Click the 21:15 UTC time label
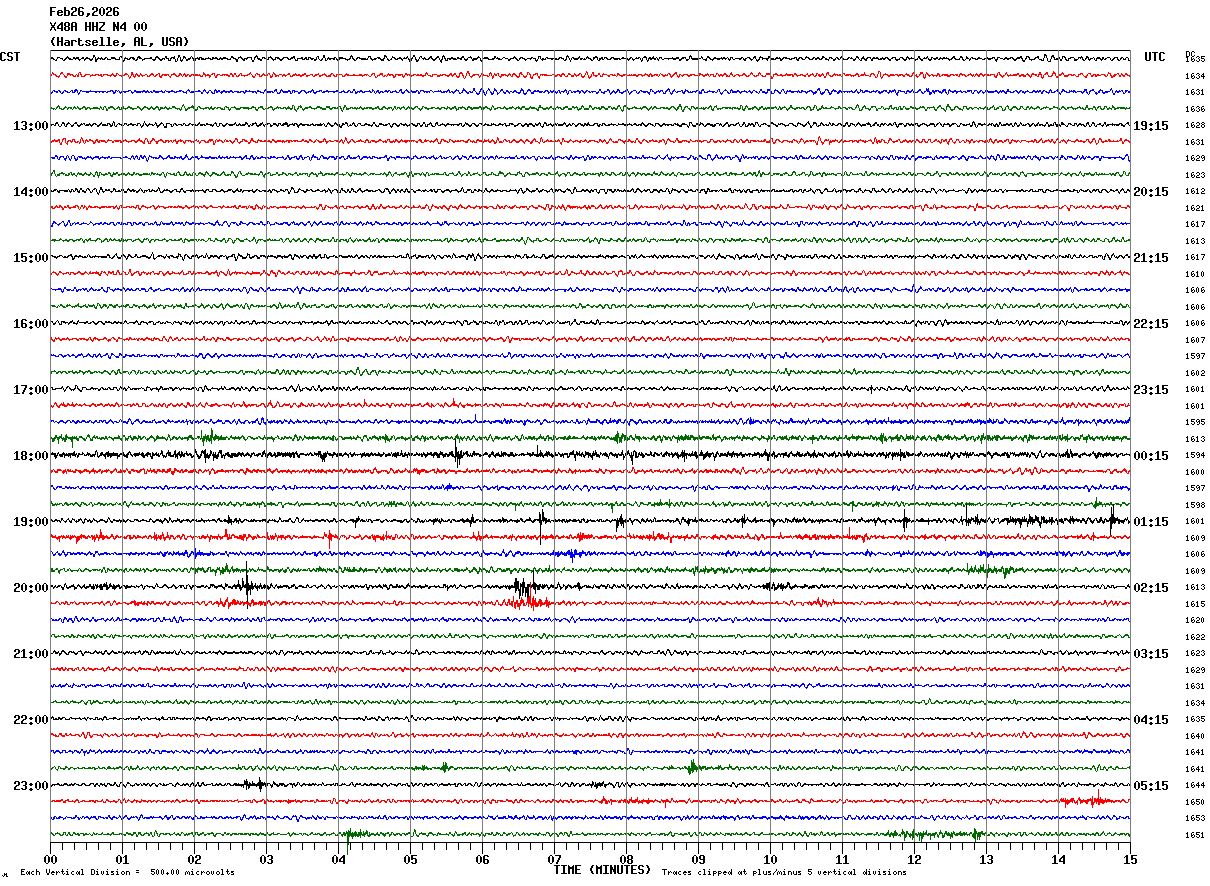This screenshot has height=886, width=1210. (1151, 258)
